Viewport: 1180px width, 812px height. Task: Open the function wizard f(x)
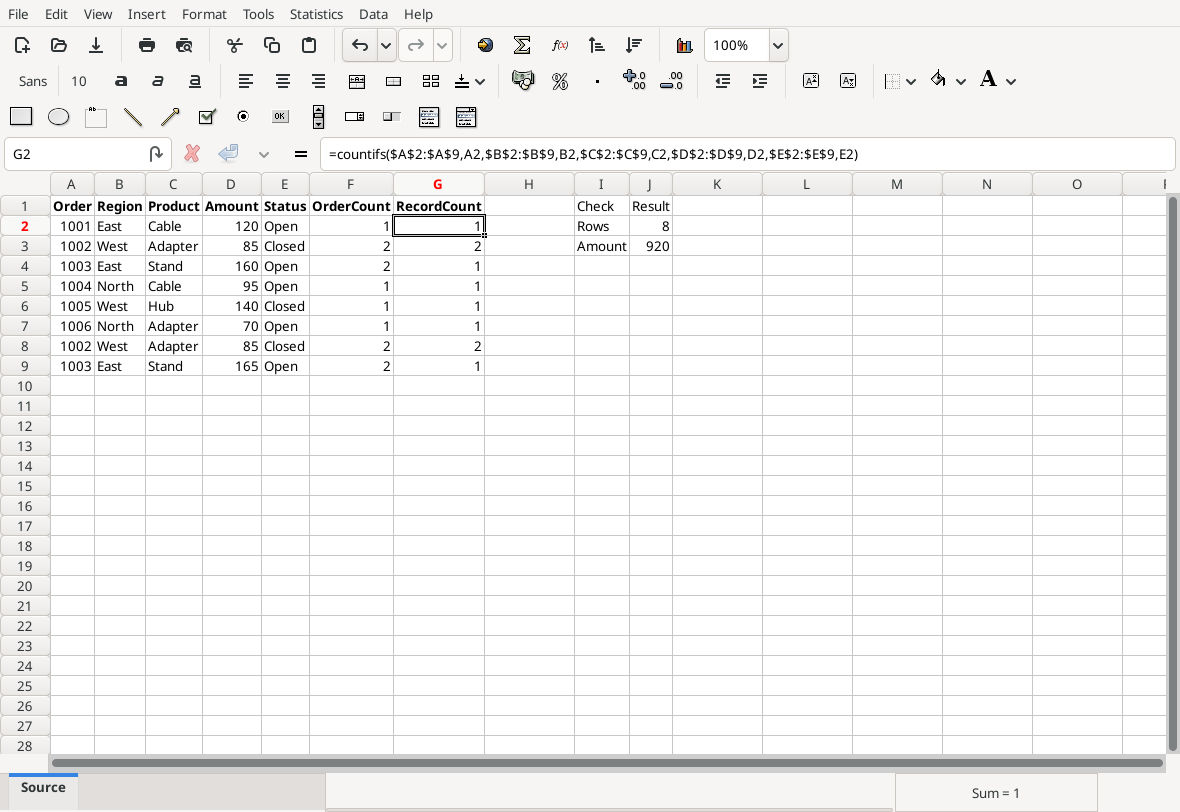pyautogui.click(x=559, y=45)
